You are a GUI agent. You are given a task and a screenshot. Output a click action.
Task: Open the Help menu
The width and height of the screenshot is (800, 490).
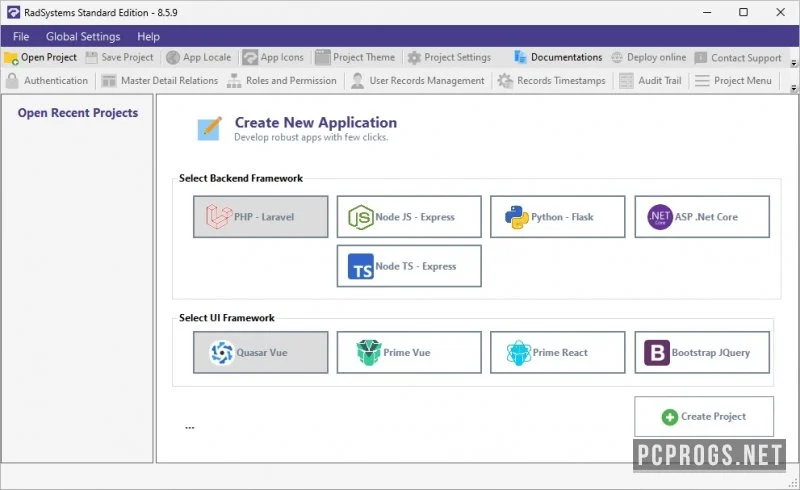click(148, 37)
